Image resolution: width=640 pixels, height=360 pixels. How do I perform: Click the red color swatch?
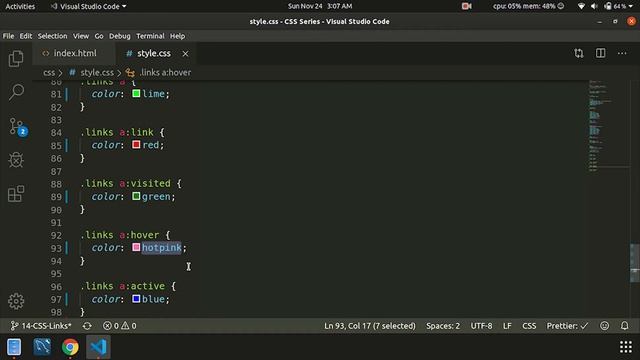tap(136, 144)
